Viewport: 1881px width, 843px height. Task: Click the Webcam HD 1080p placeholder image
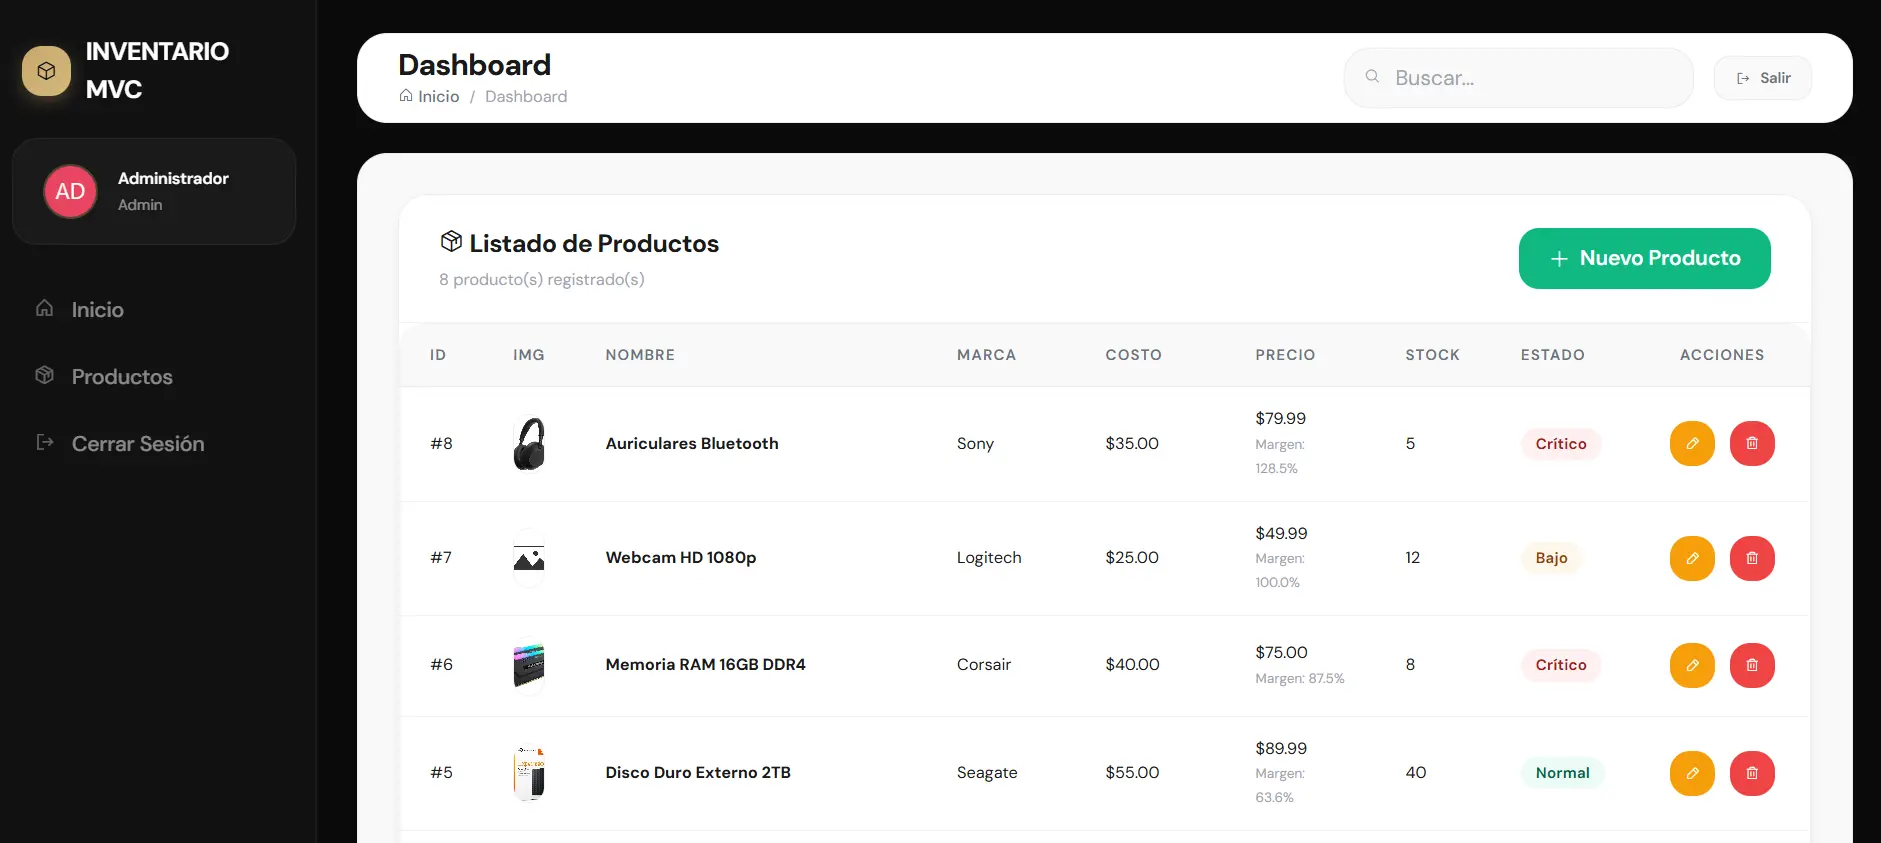tap(529, 558)
